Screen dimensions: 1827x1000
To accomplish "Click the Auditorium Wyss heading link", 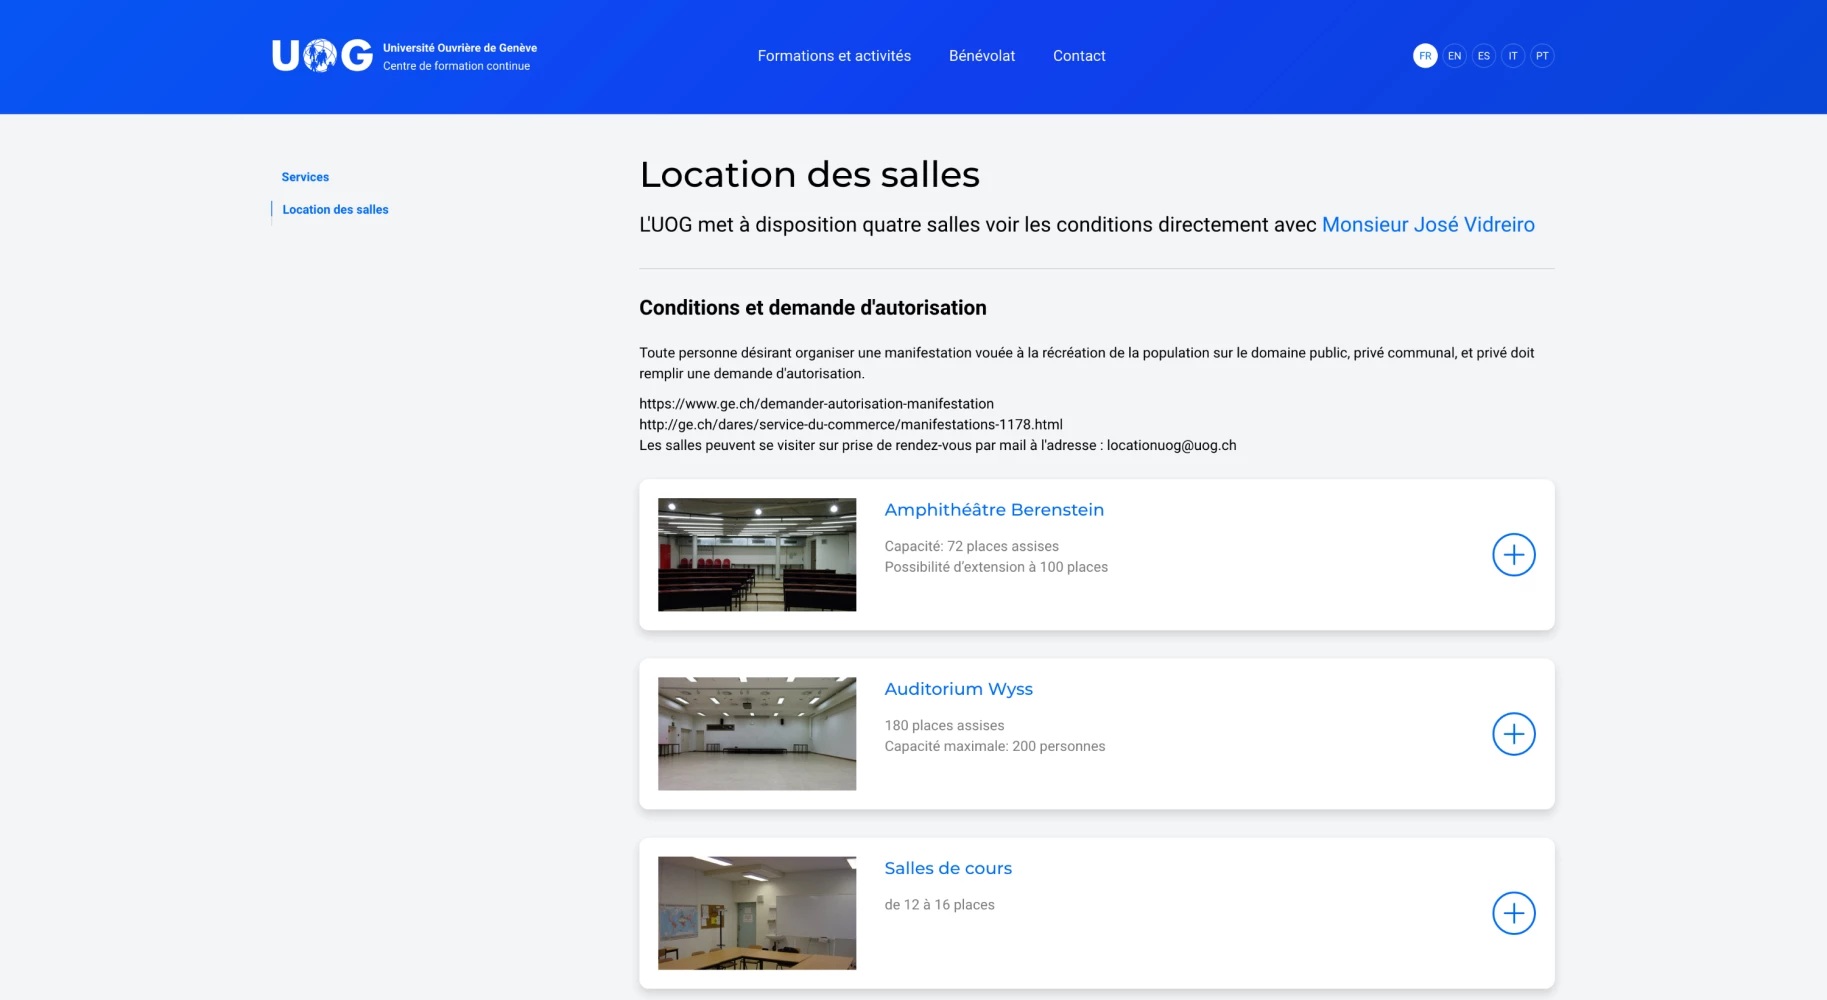I will (958, 689).
